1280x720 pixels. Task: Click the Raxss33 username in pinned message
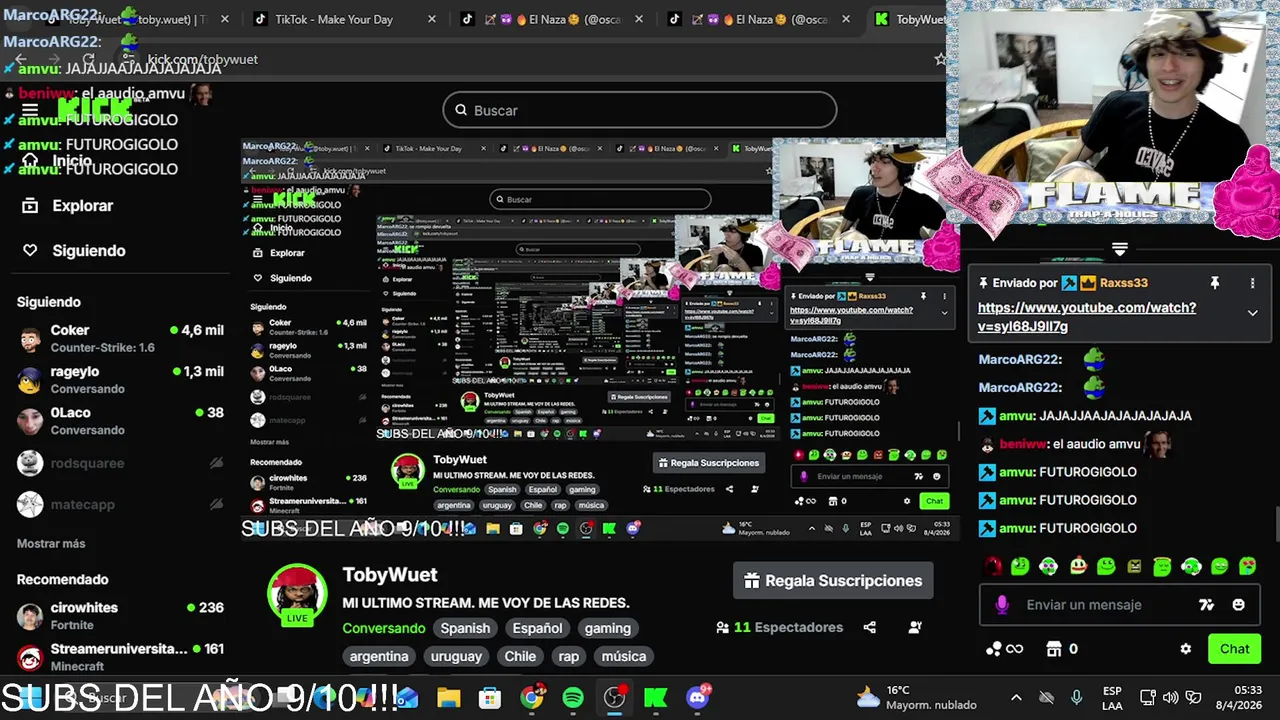click(x=1123, y=283)
